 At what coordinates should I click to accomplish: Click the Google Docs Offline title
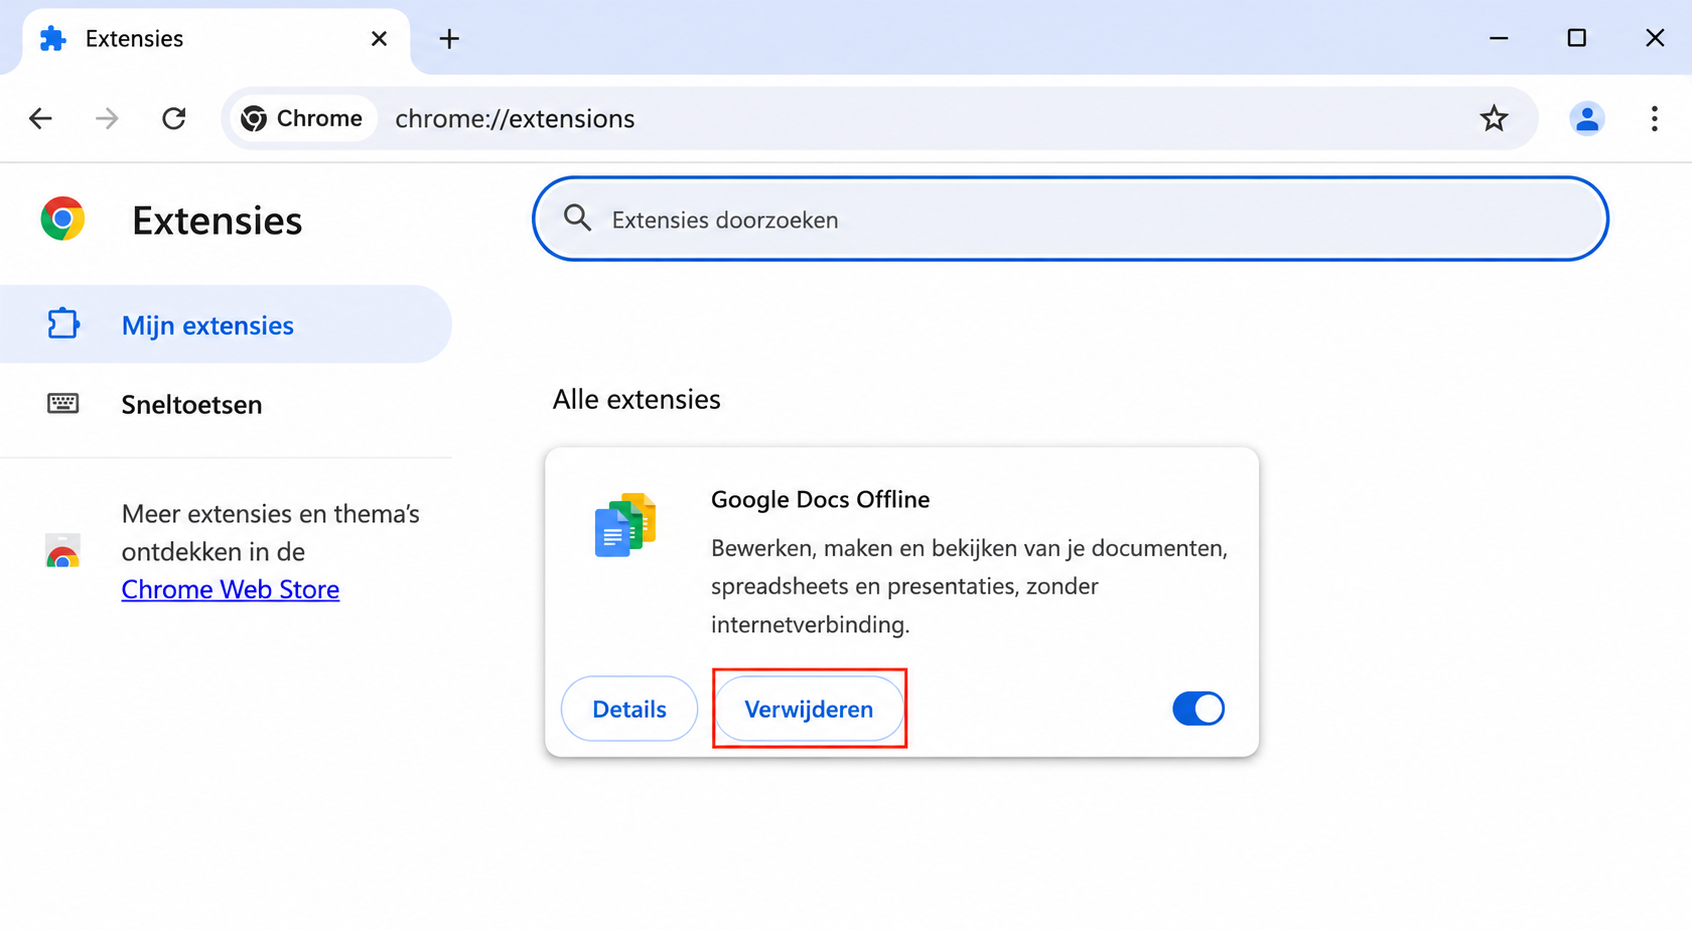click(x=820, y=499)
